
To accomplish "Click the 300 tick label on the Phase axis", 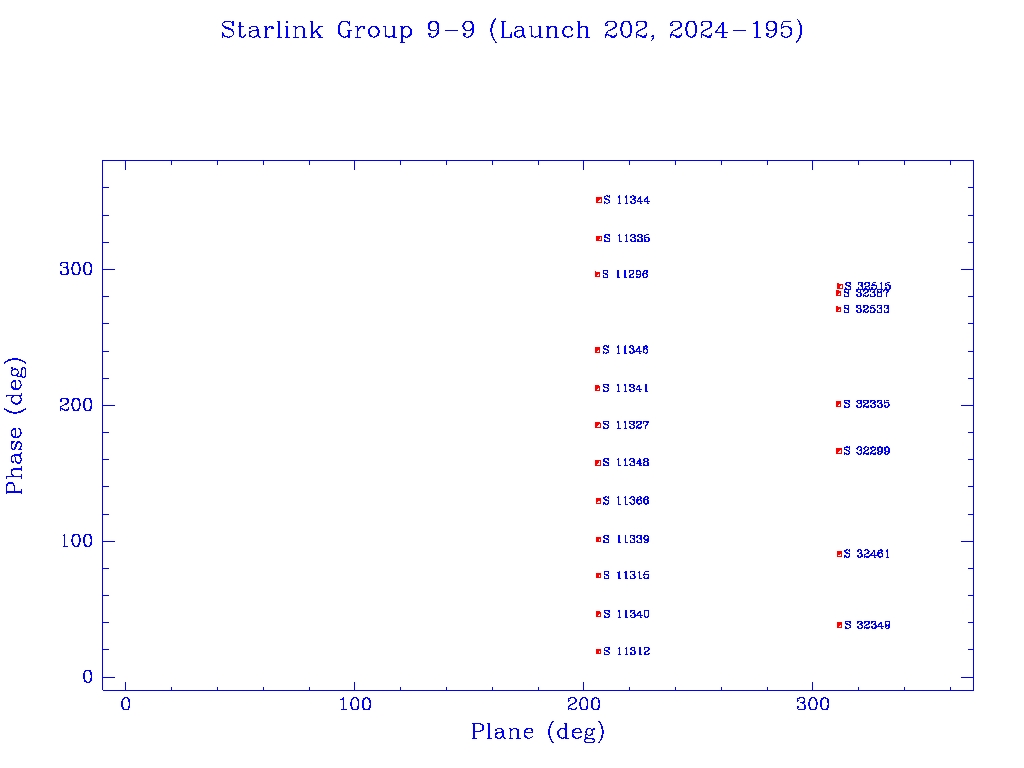I will pyautogui.click(x=80, y=270).
